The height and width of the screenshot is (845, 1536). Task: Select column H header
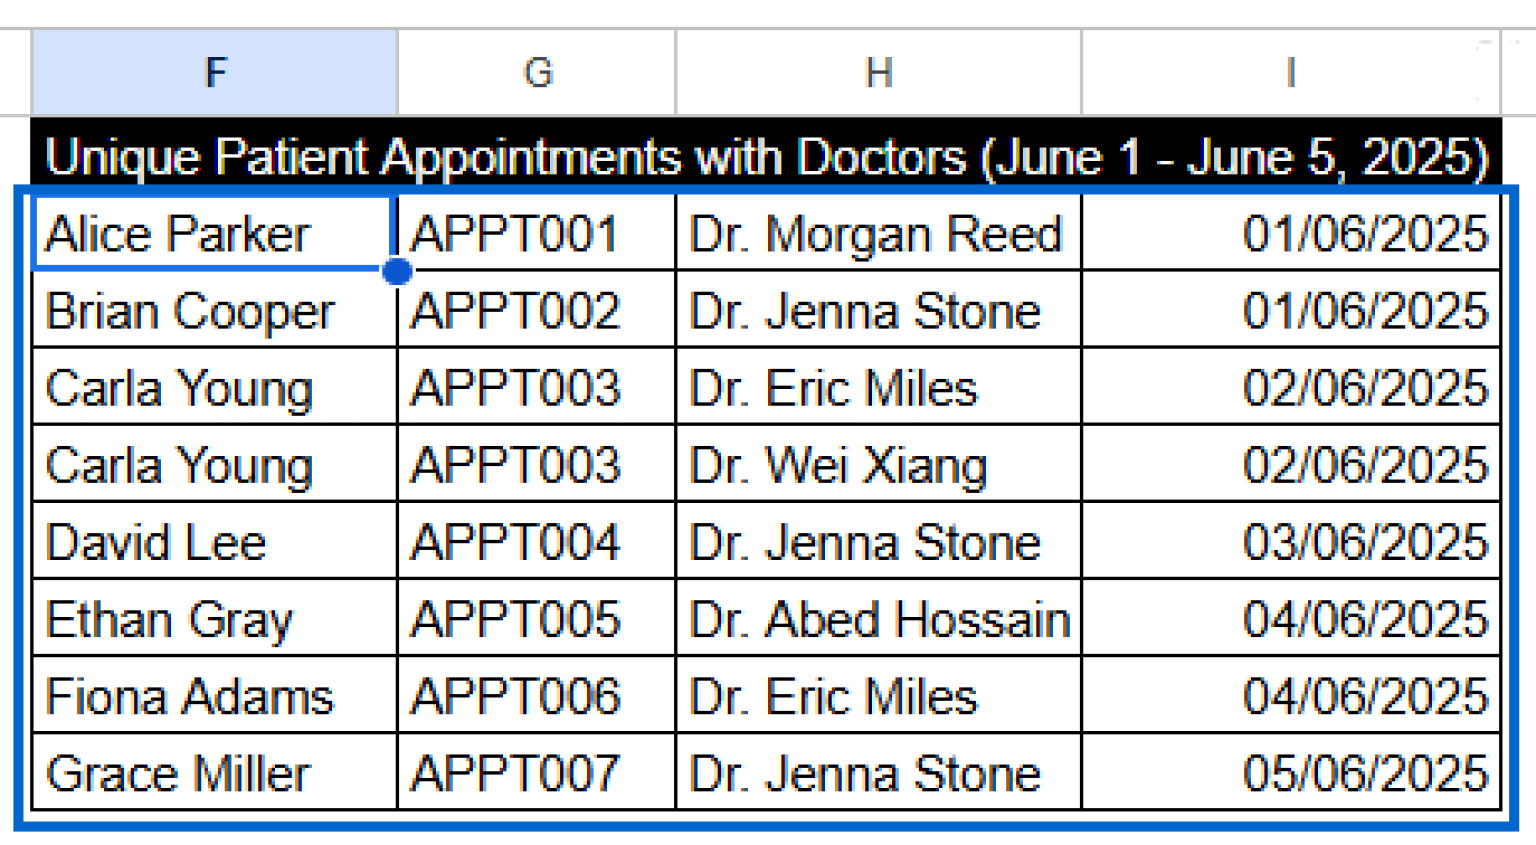pos(878,70)
